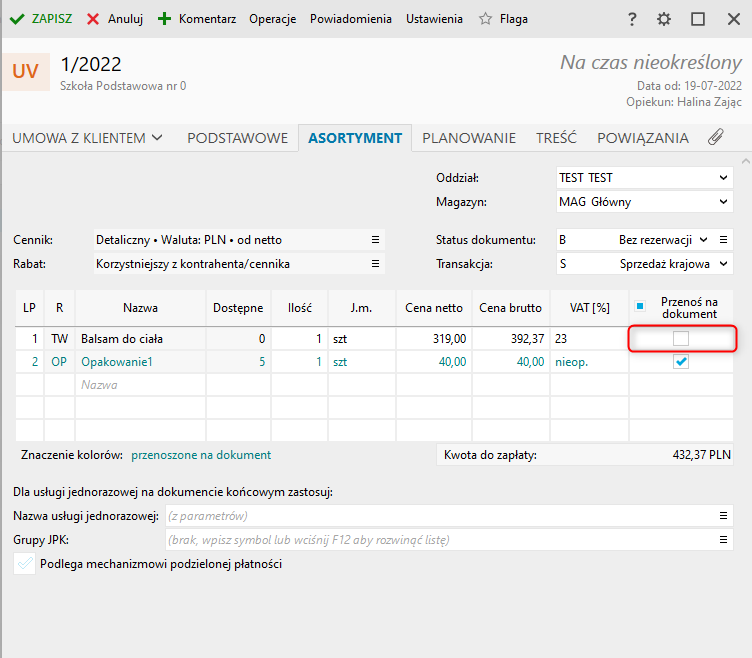Viewport: 752px width, 658px height.
Task: Click the Anuluj button label
Action: (x=125, y=19)
